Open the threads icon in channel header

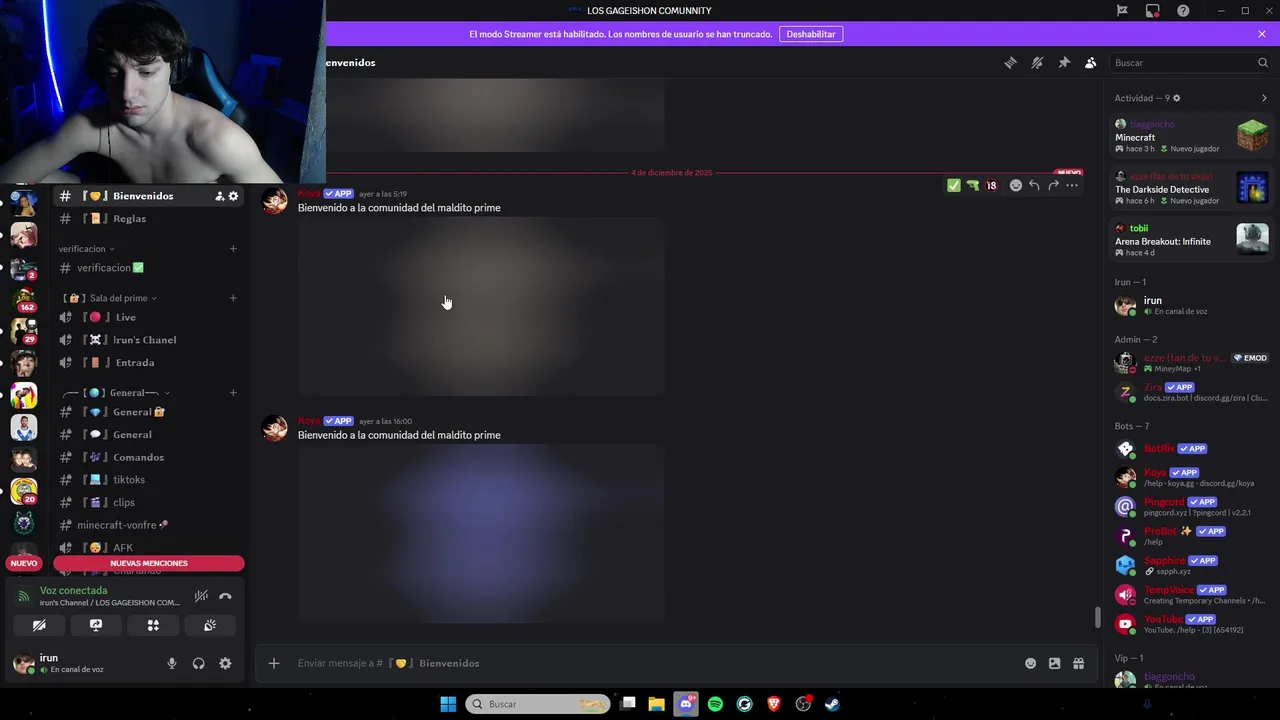coord(1010,62)
